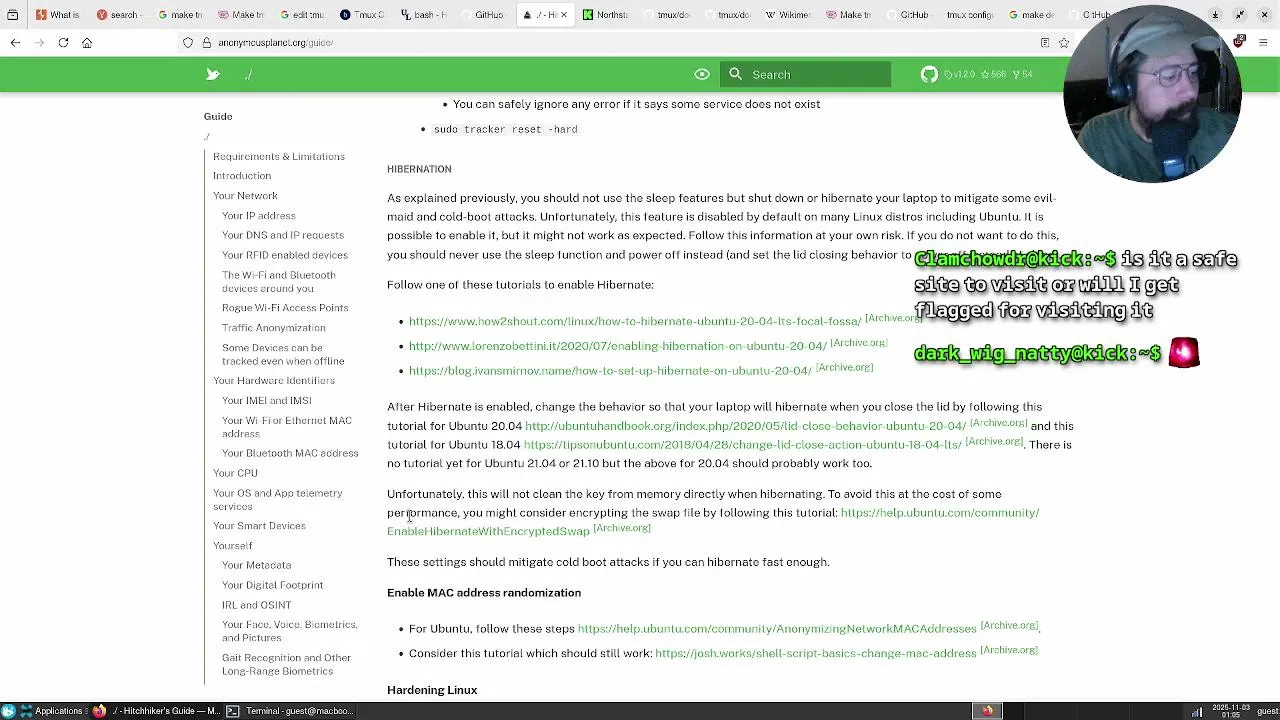Viewport: 1280px width, 720px height.
Task: Open "Your DNS and IP requests" sidebar entry
Action: 283,235
